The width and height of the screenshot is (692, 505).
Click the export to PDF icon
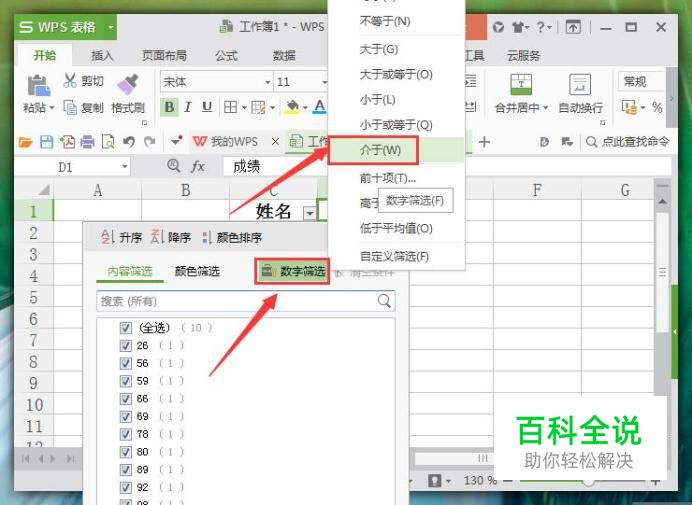(68, 142)
